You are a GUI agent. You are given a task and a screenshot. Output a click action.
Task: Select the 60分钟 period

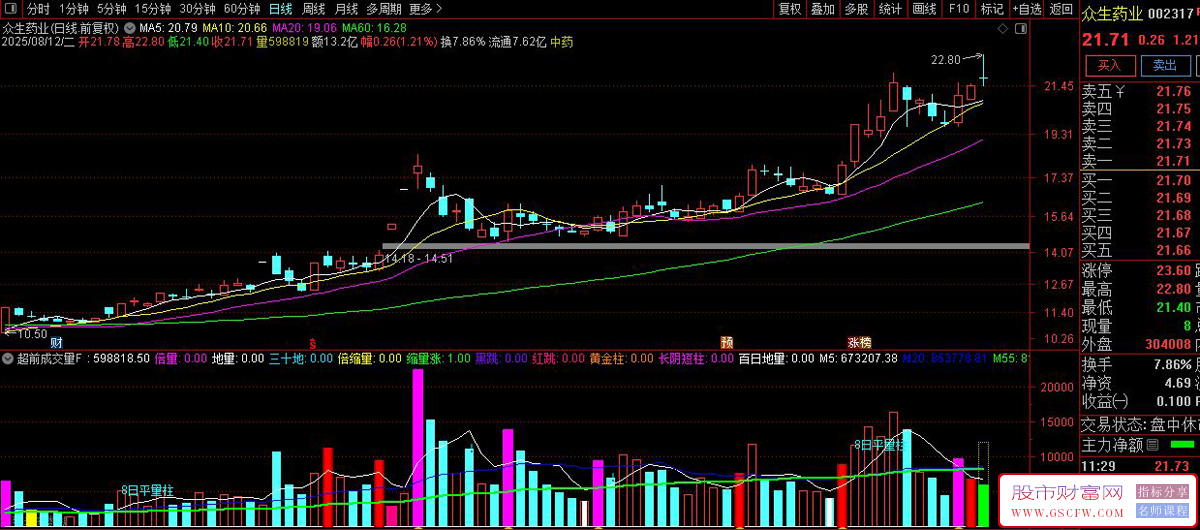click(241, 9)
